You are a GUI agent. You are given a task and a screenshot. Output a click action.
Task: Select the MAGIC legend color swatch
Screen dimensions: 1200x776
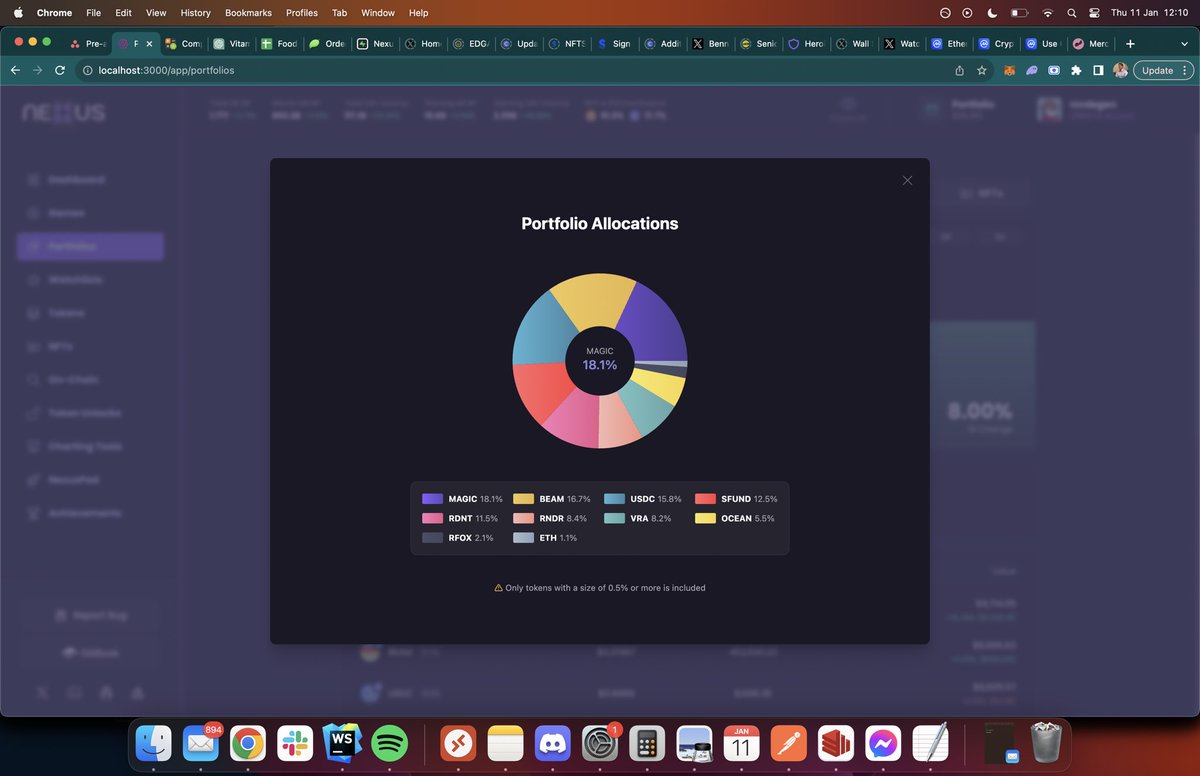(x=432, y=499)
